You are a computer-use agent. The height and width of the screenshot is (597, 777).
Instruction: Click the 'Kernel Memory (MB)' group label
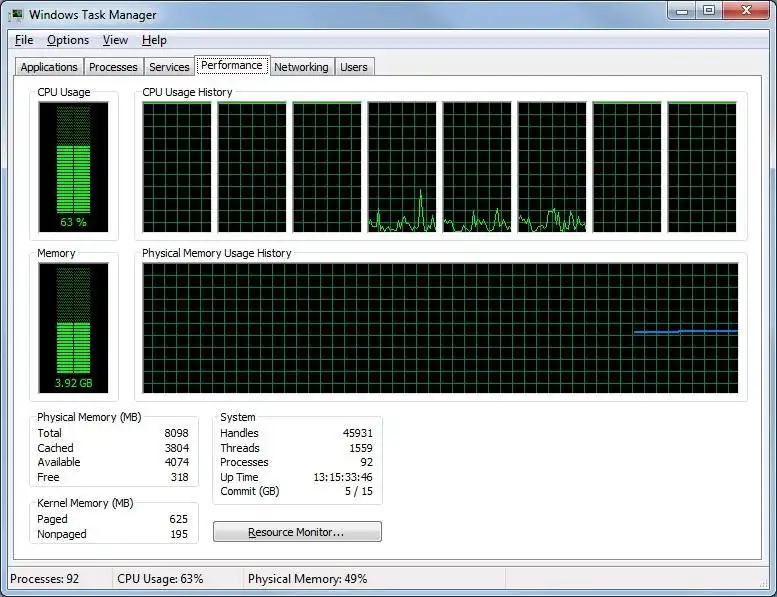(85, 503)
